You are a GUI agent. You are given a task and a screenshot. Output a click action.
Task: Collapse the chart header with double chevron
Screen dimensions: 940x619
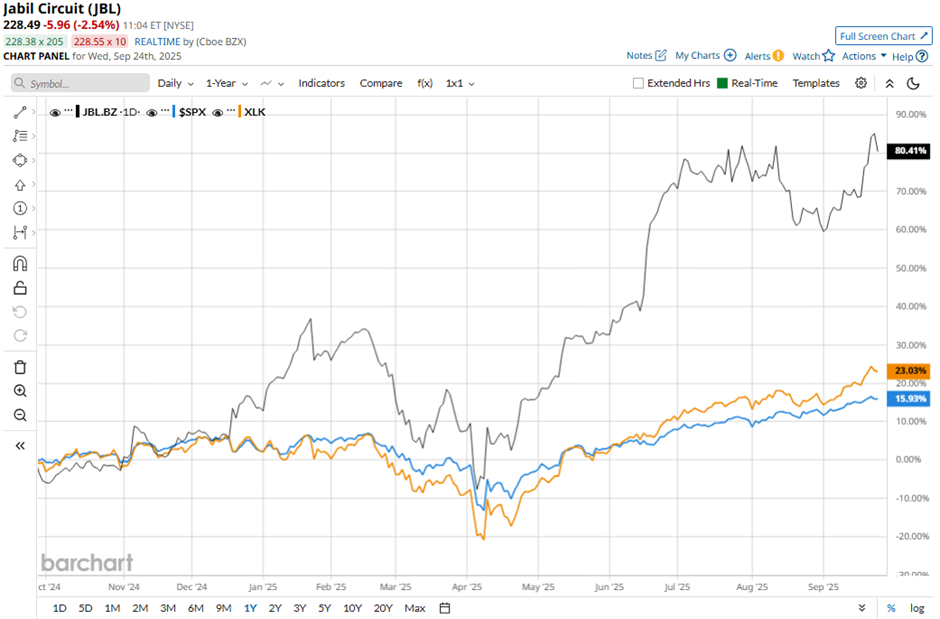(x=890, y=83)
